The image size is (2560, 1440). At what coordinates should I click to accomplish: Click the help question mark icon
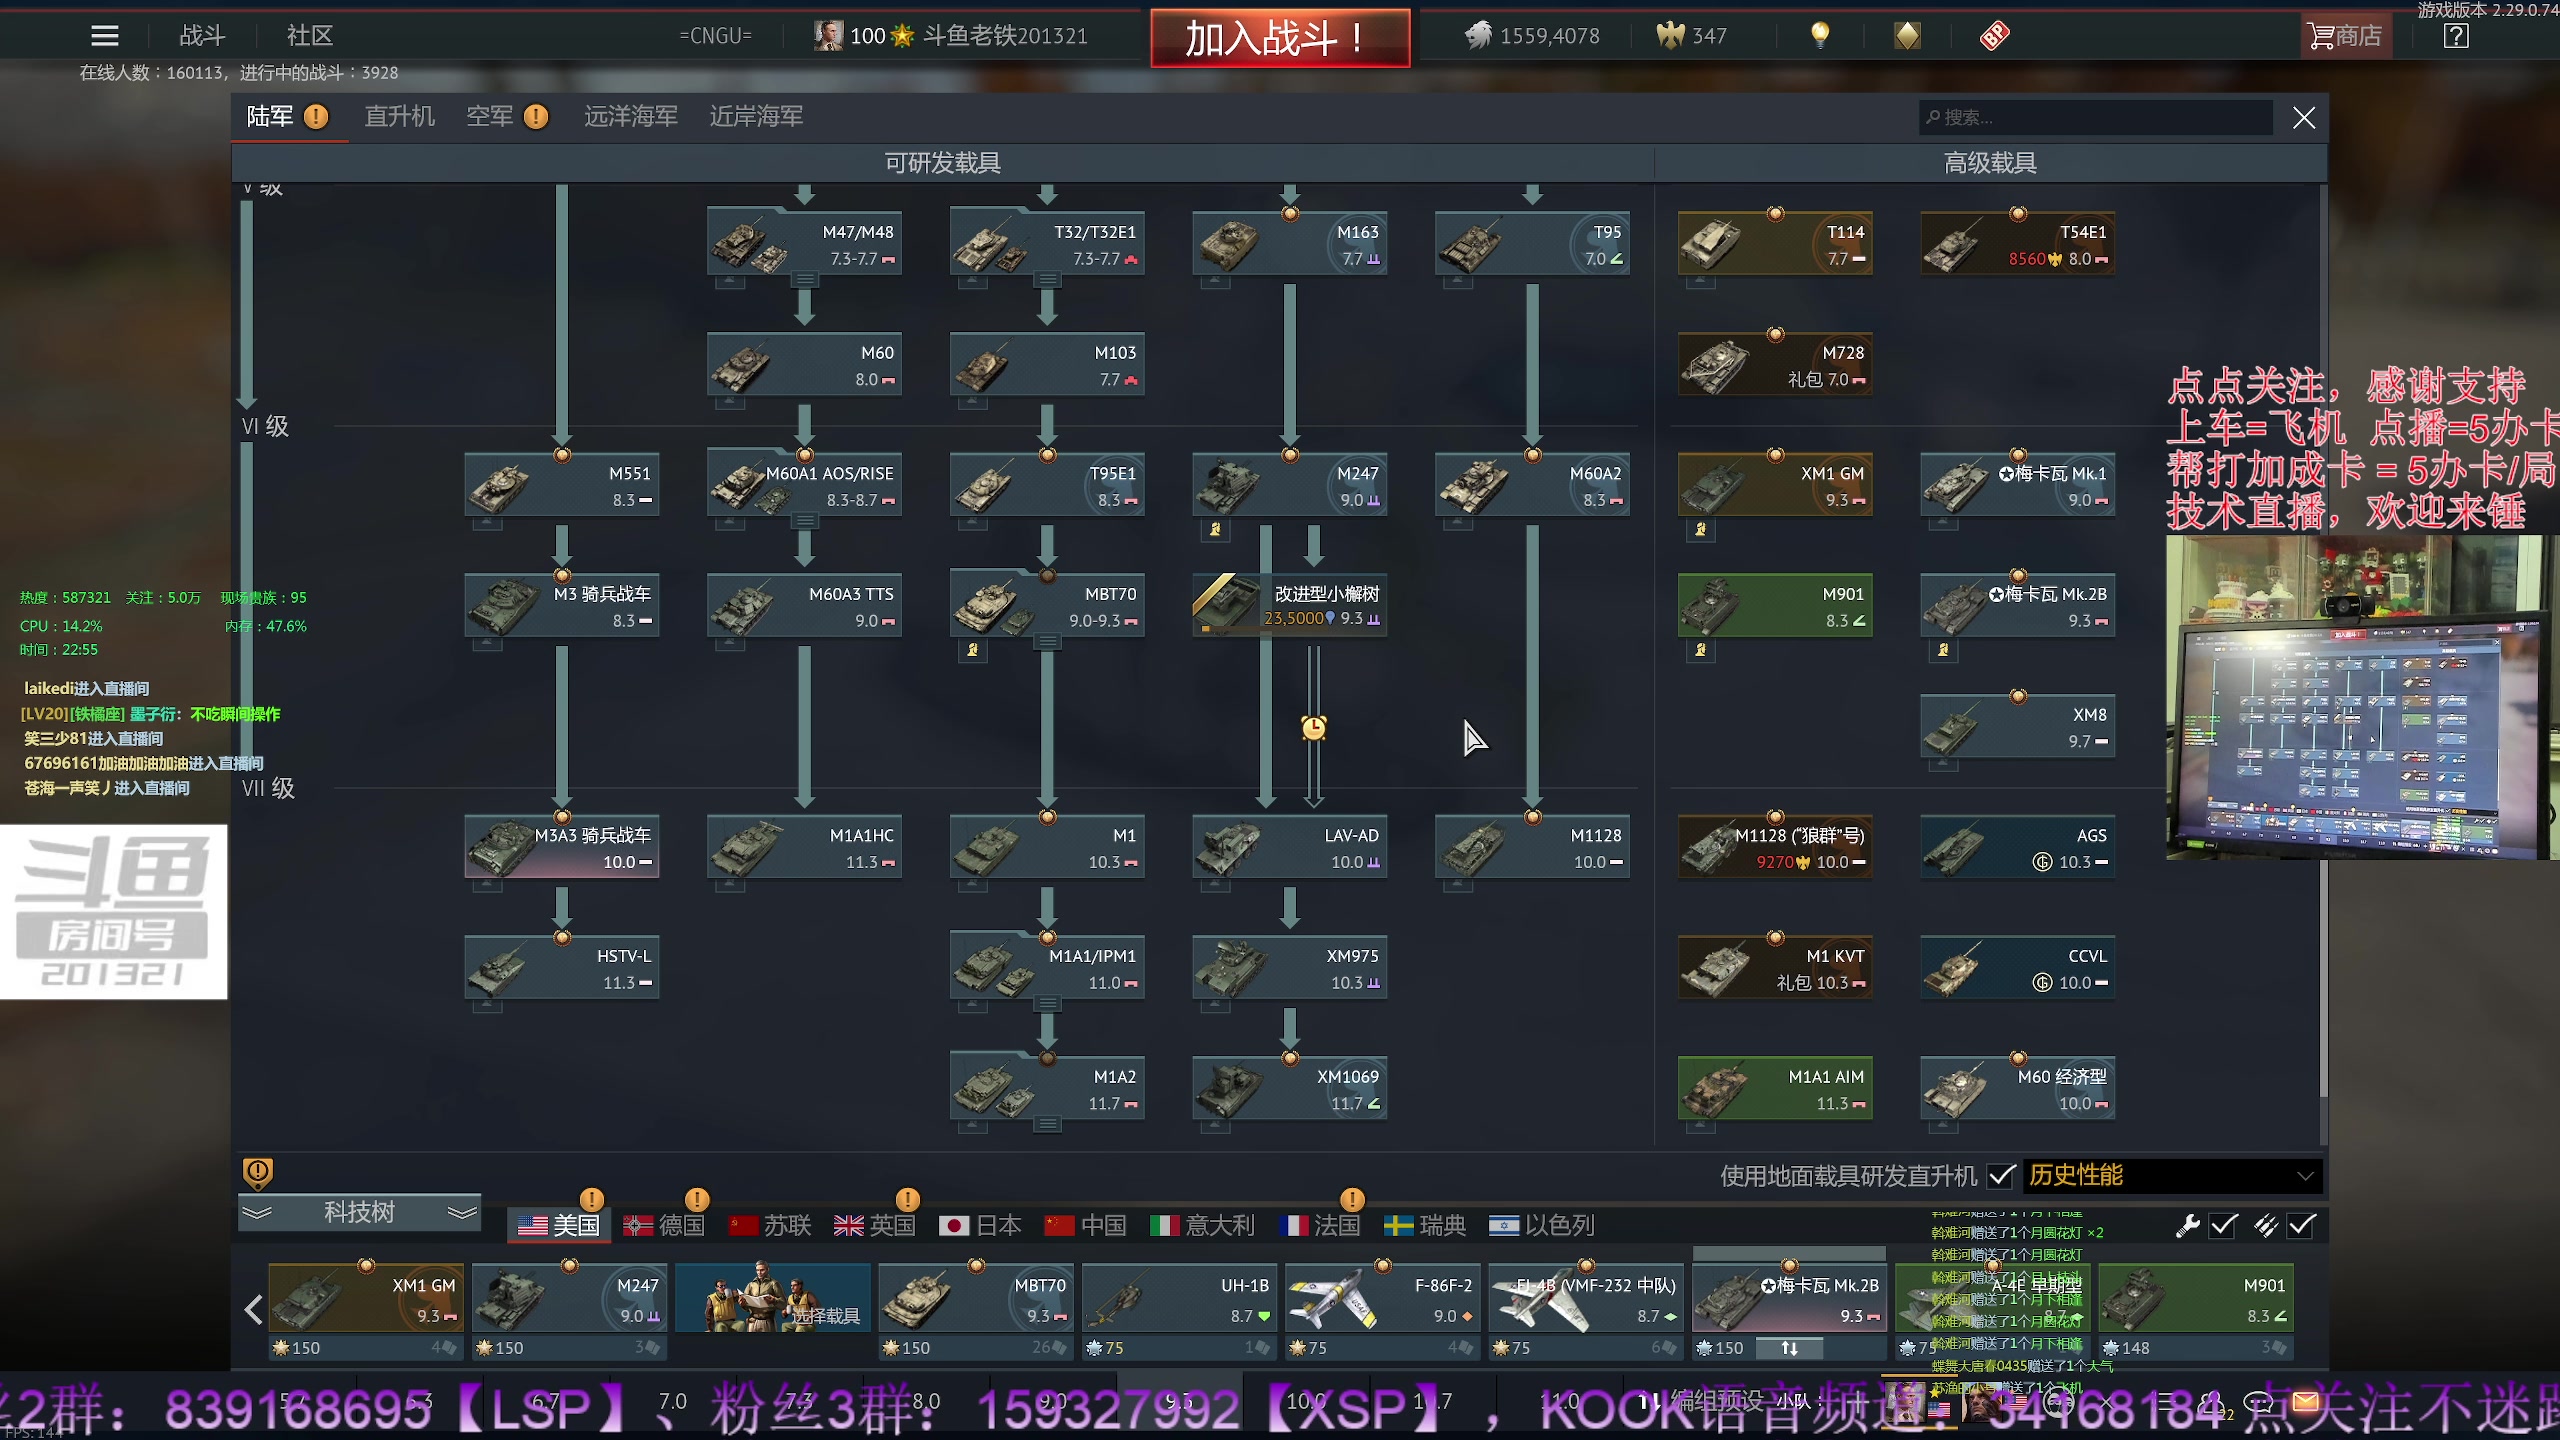coord(2456,36)
